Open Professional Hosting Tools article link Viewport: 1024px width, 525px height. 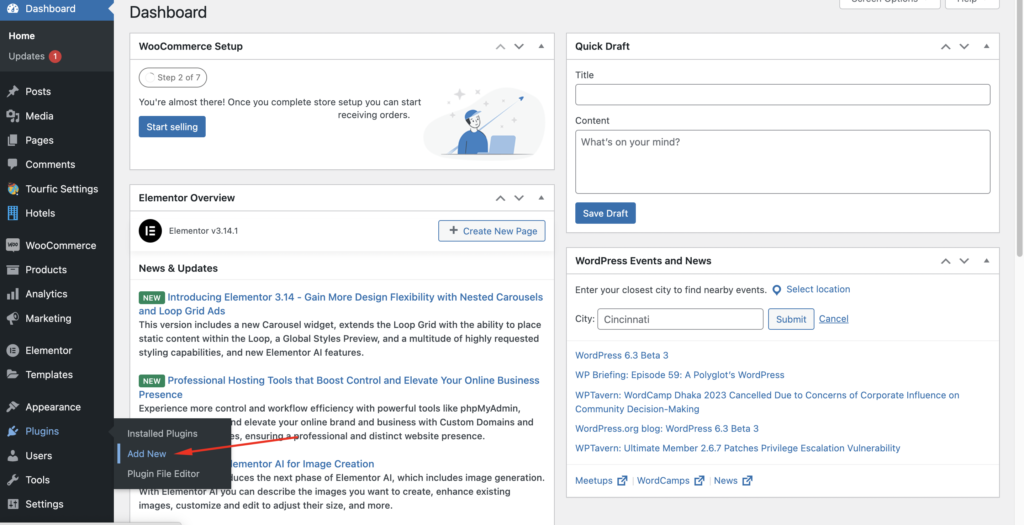(339, 387)
